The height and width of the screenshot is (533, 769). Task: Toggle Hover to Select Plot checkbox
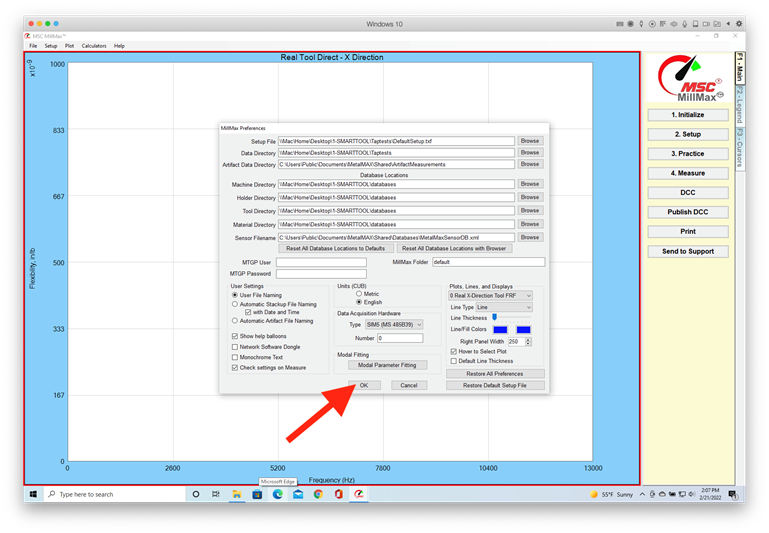click(x=454, y=351)
